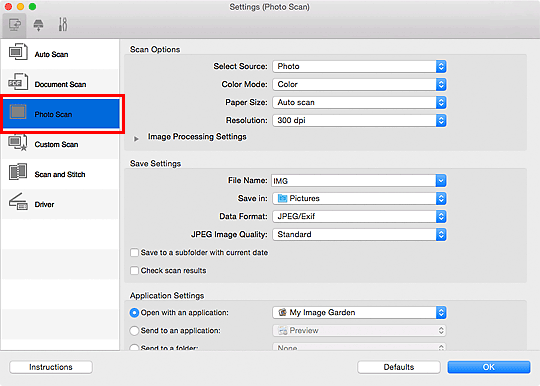Click the OK button
540x386 pixels.
point(489,367)
